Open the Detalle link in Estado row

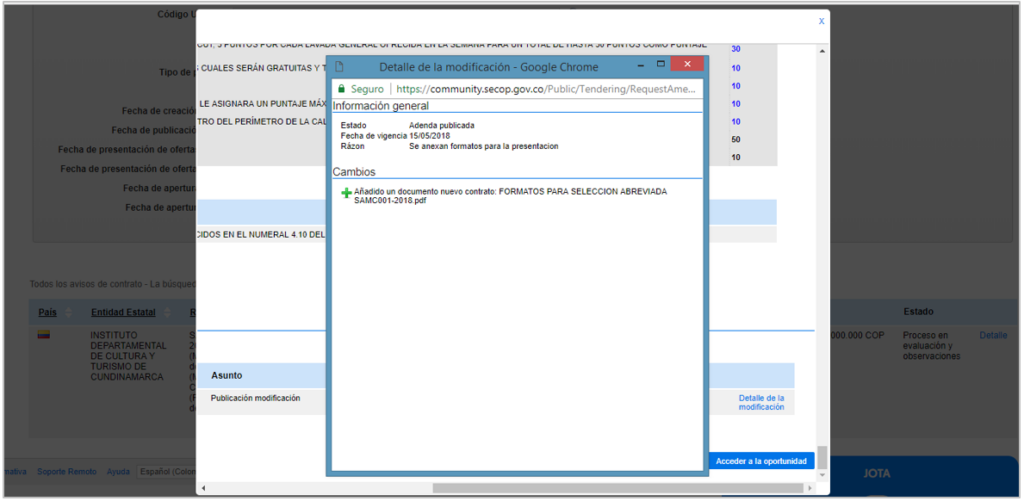[x=992, y=335]
